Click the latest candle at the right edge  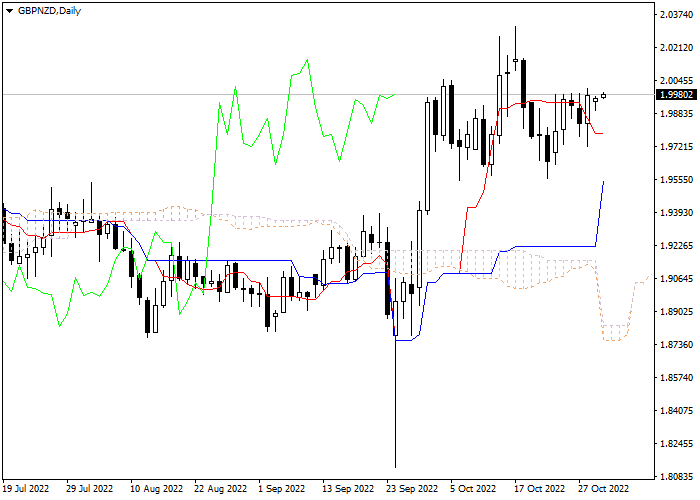coord(604,96)
